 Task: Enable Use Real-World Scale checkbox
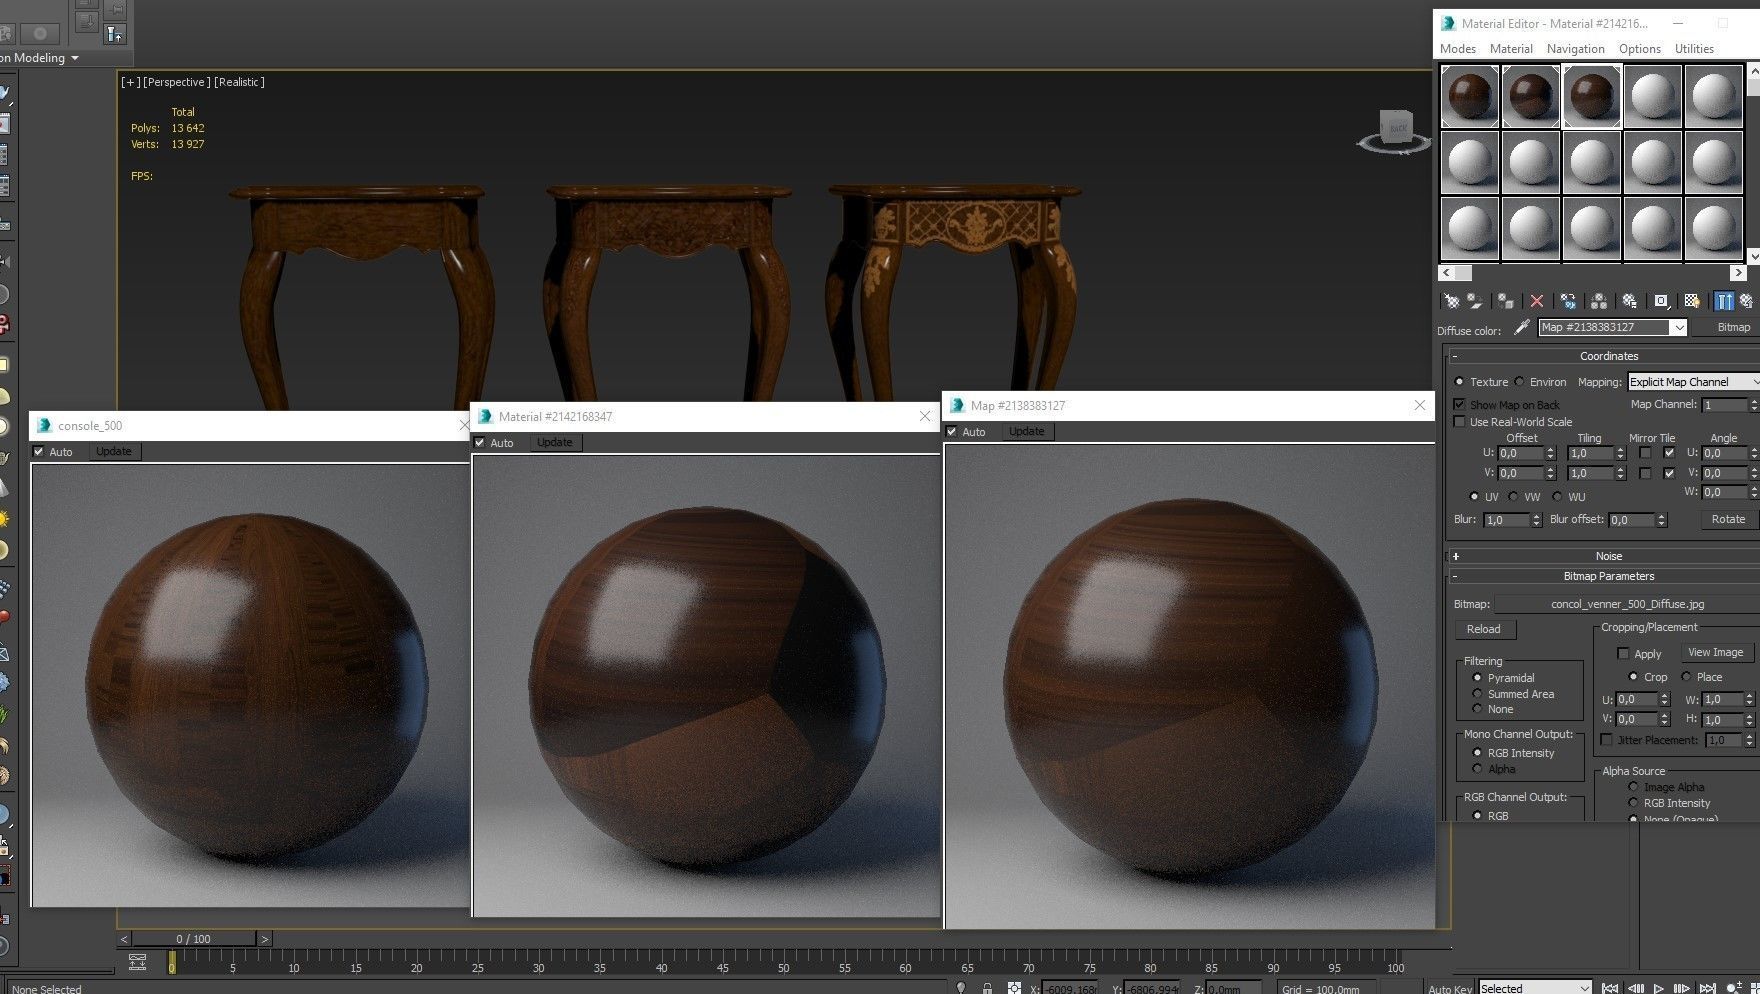coord(1459,421)
